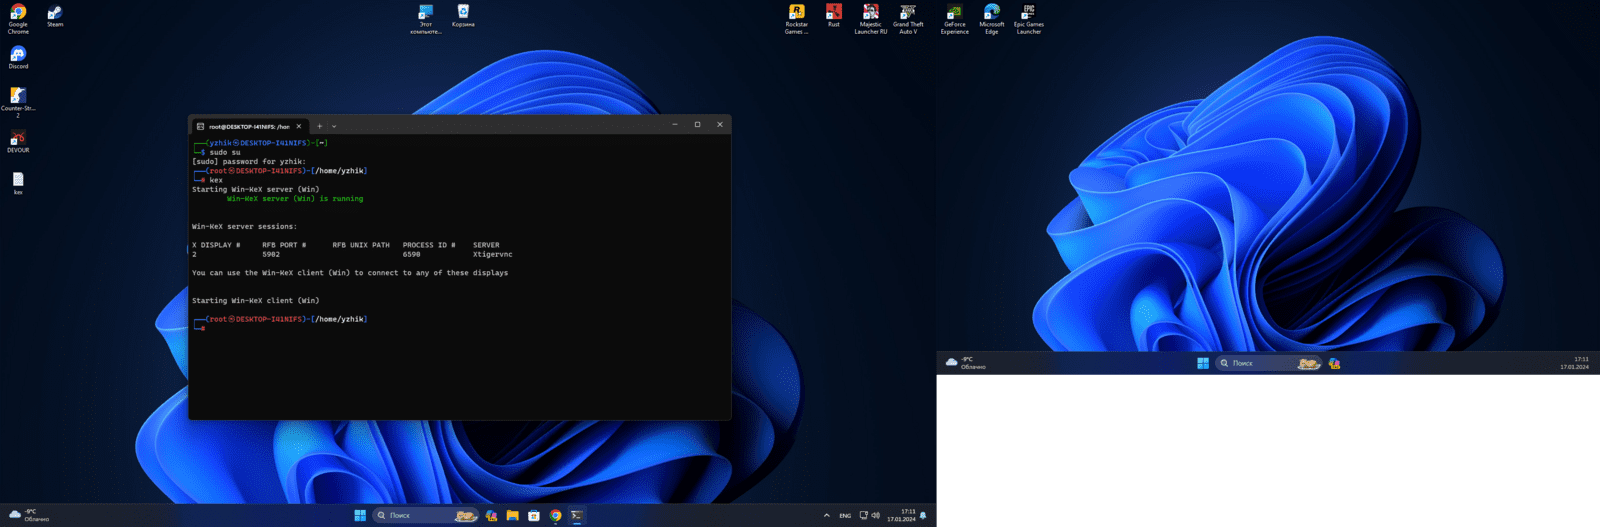1600x527 pixels.
Task: Switch the ENG input language indicator
Action: click(845, 516)
